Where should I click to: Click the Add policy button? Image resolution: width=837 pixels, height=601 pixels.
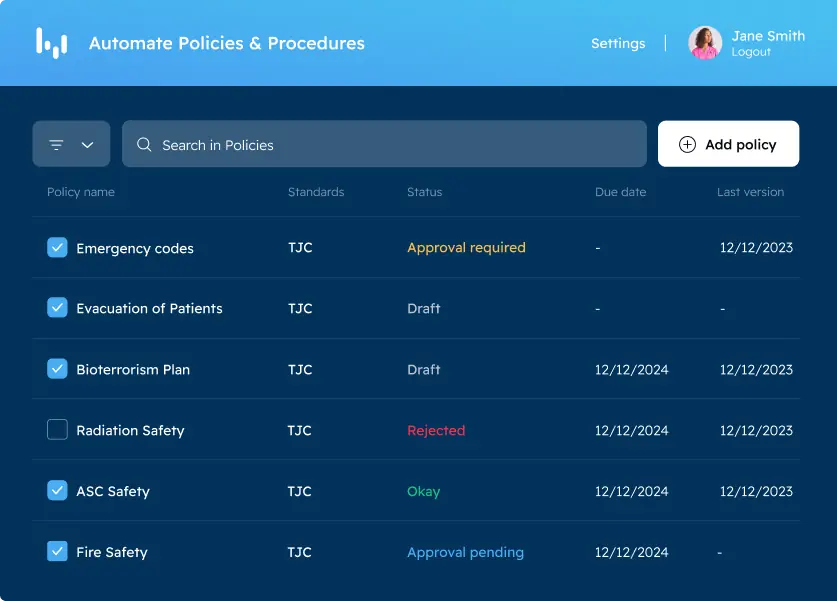pos(728,144)
